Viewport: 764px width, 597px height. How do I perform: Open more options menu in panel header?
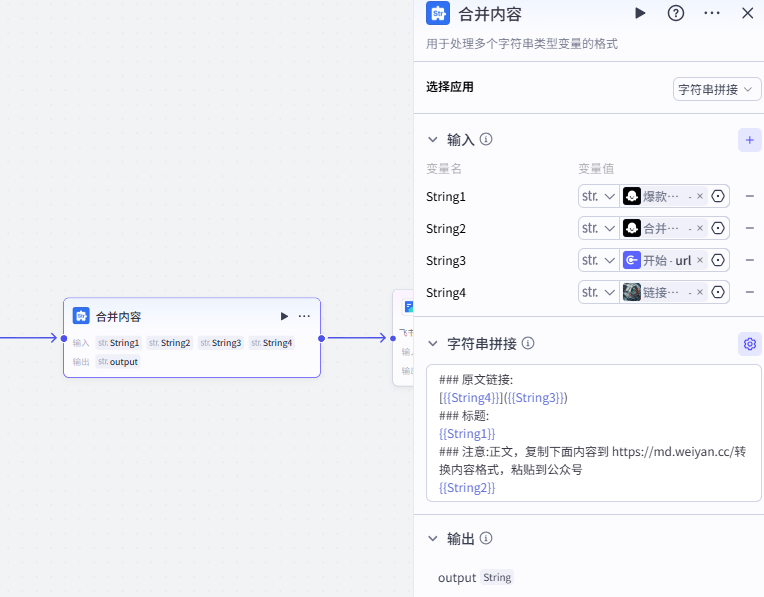point(712,13)
